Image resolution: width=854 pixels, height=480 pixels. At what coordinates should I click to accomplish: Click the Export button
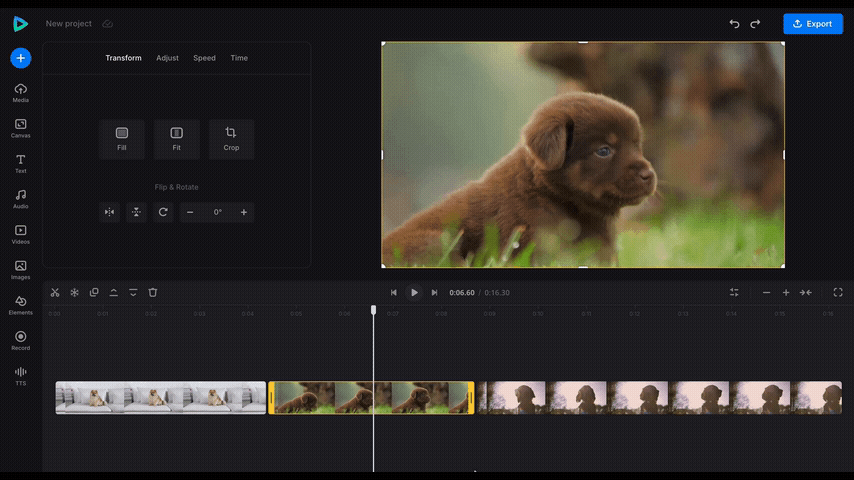tap(812, 24)
